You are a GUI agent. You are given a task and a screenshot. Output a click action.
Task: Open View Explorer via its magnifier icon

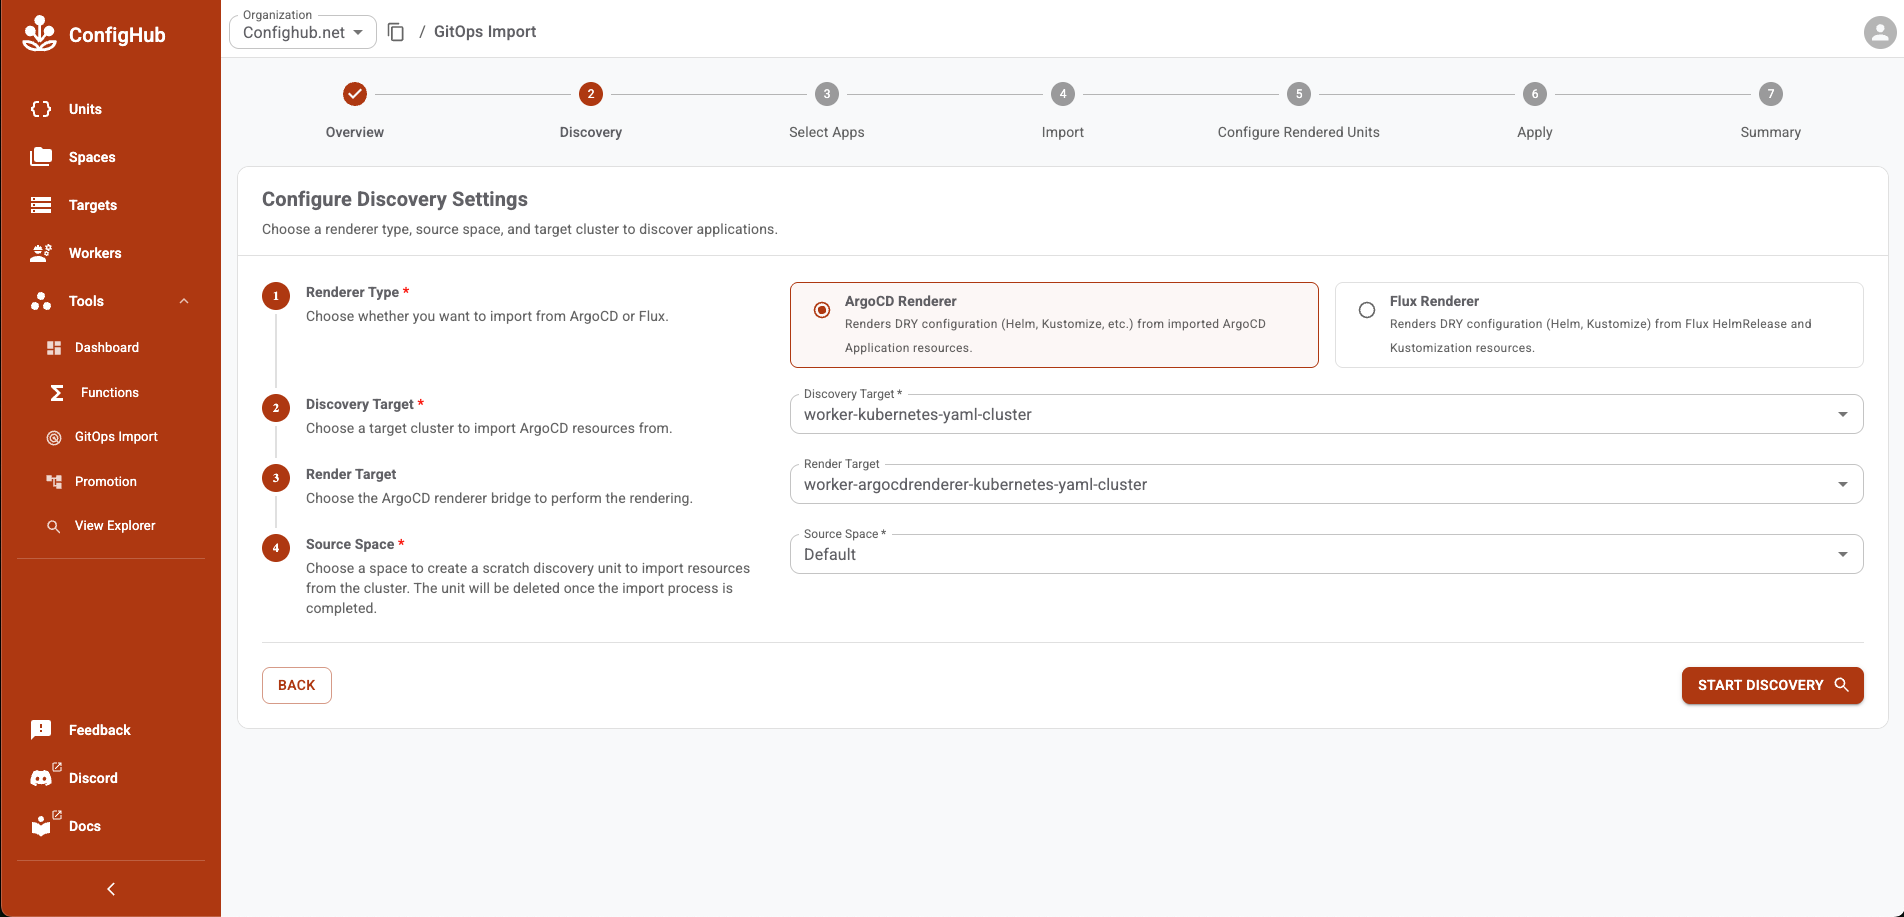tap(54, 526)
